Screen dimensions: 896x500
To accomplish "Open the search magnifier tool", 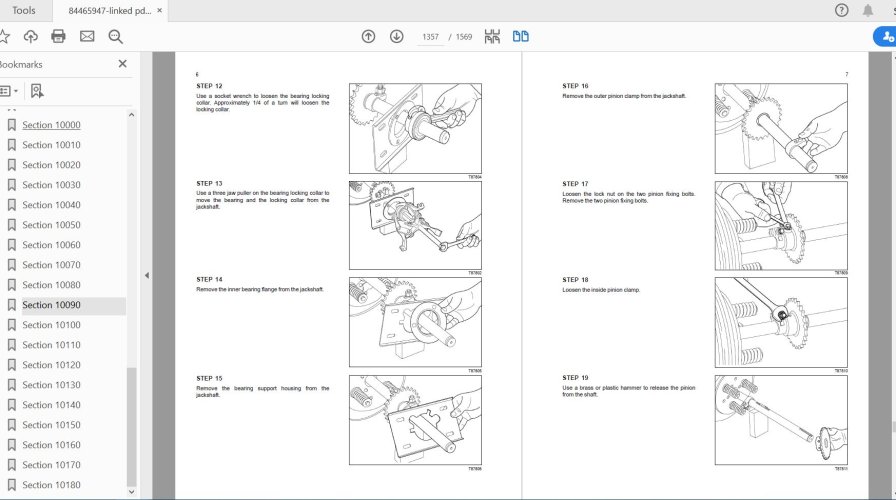I will pos(115,37).
